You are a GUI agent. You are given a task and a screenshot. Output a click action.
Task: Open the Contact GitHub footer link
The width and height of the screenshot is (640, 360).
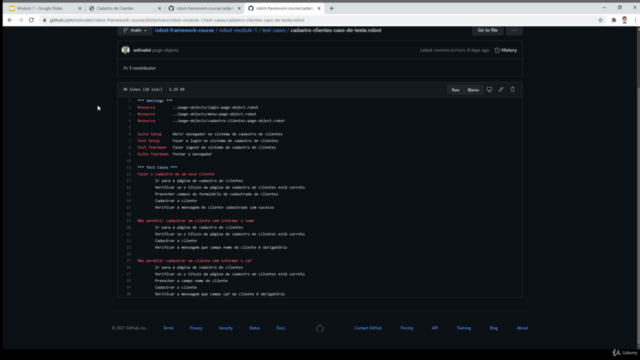click(x=368, y=328)
